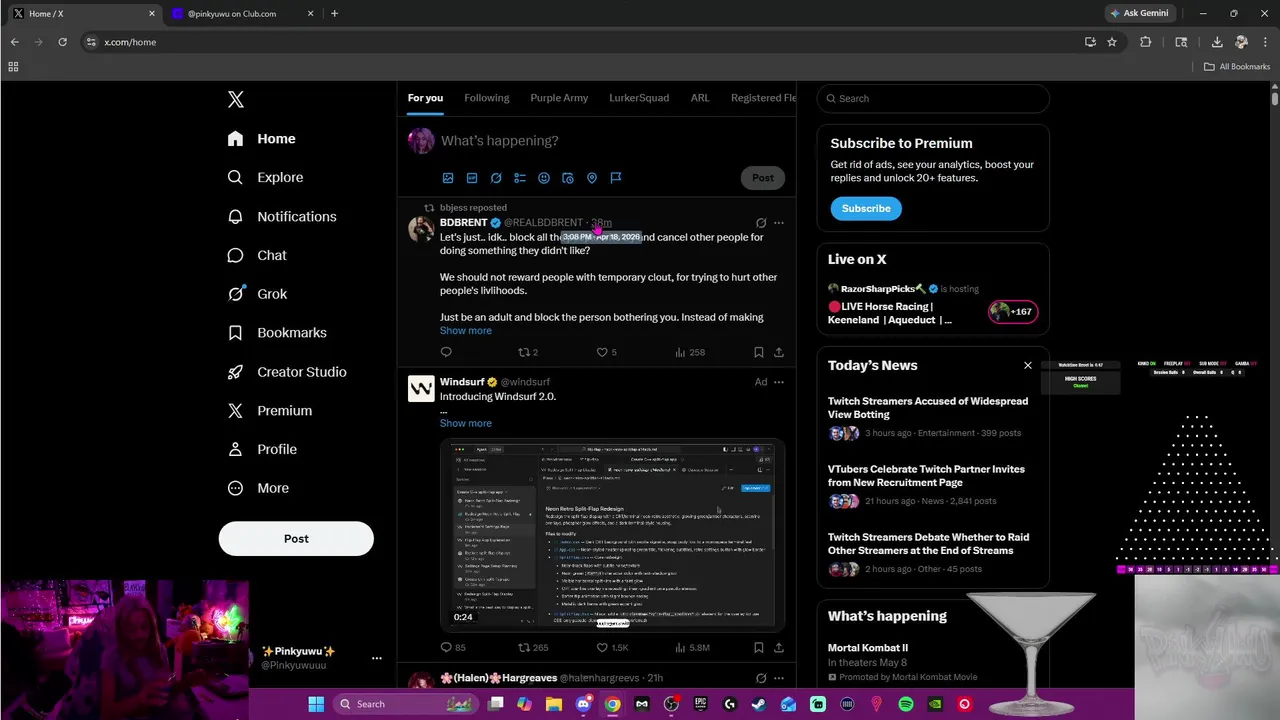Like the Windsurf post
1280x720 pixels.
[x=612, y=648]
